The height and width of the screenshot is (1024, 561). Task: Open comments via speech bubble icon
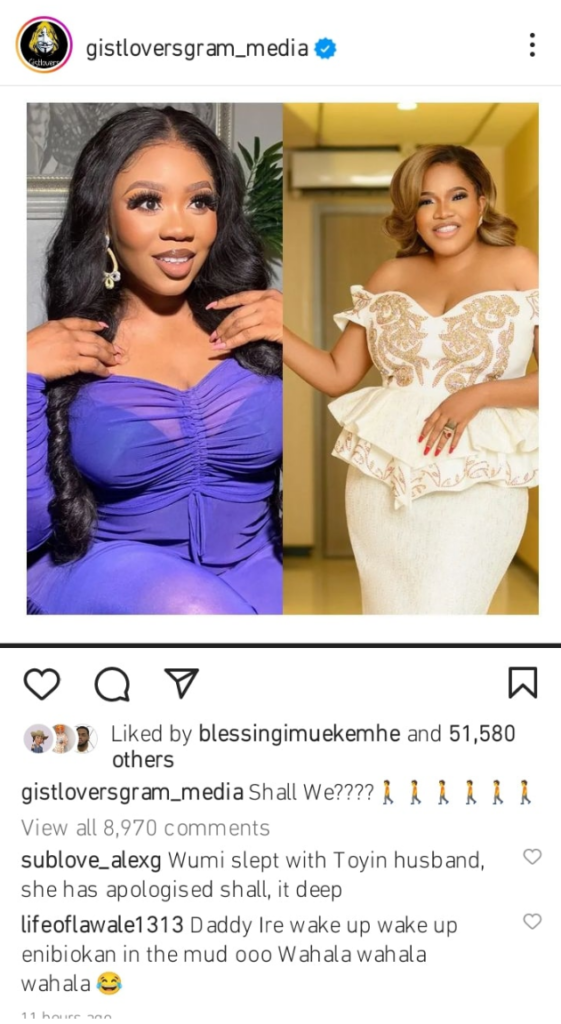(x=112, y=684)
